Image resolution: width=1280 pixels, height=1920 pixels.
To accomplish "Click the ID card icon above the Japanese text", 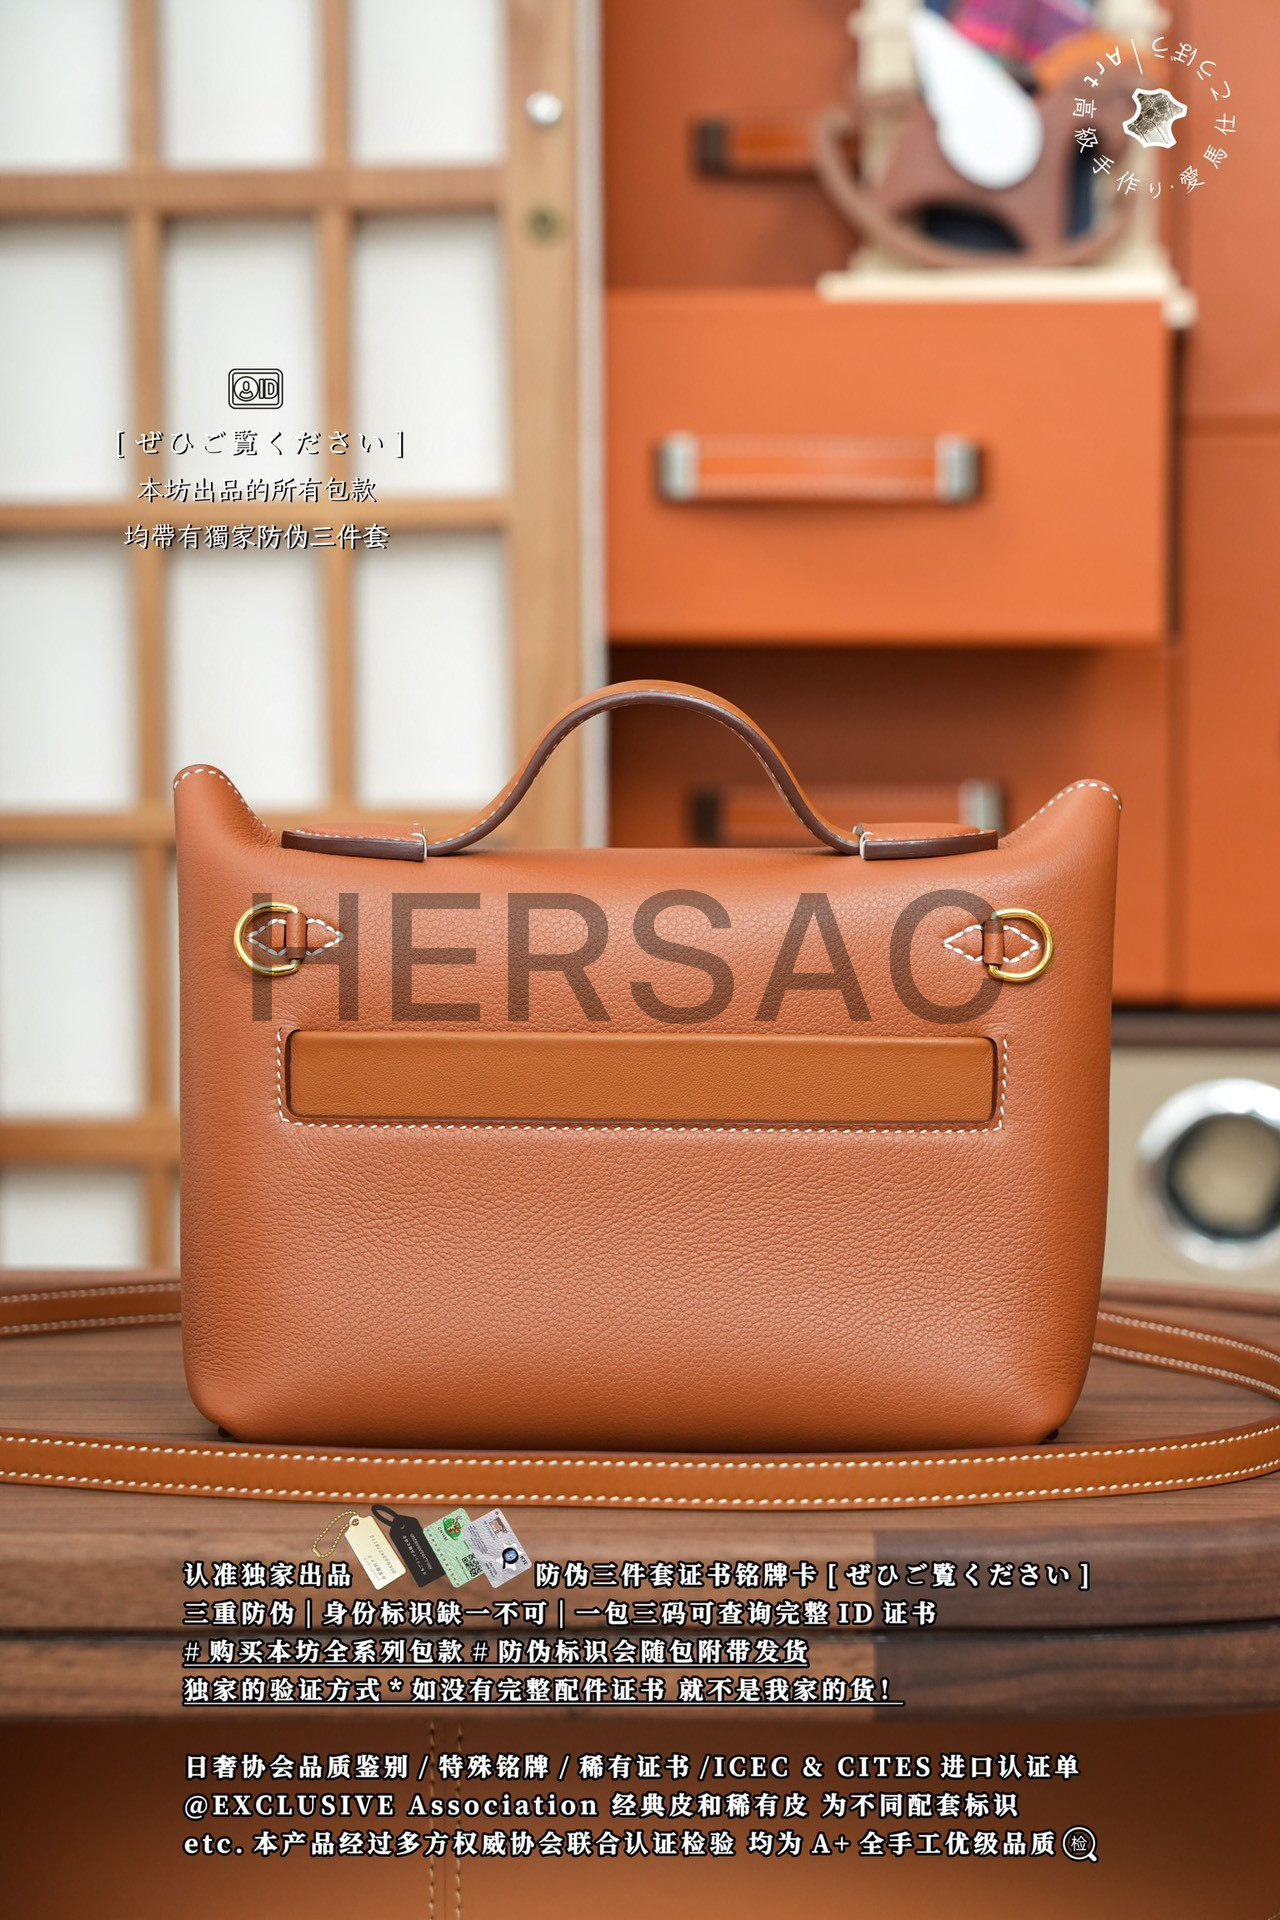I will [256, 388].
